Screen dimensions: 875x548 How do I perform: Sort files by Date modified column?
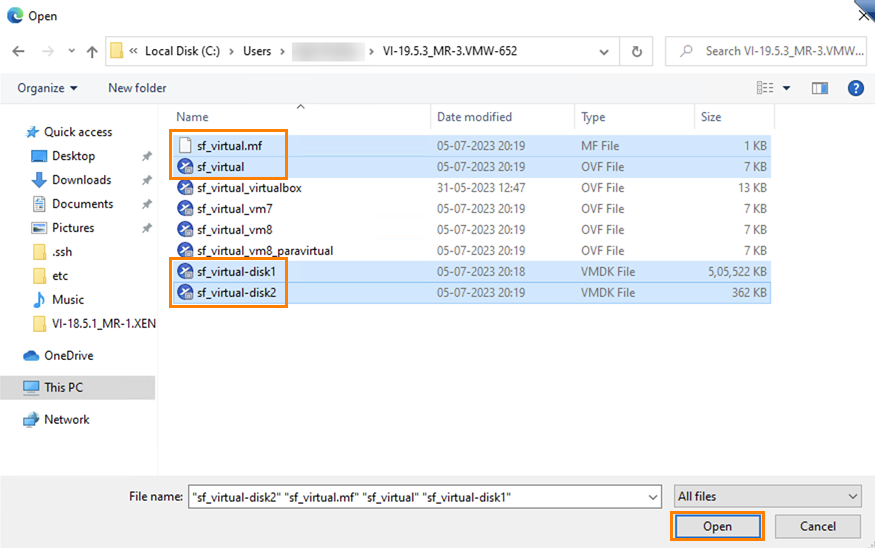(474, 117)
